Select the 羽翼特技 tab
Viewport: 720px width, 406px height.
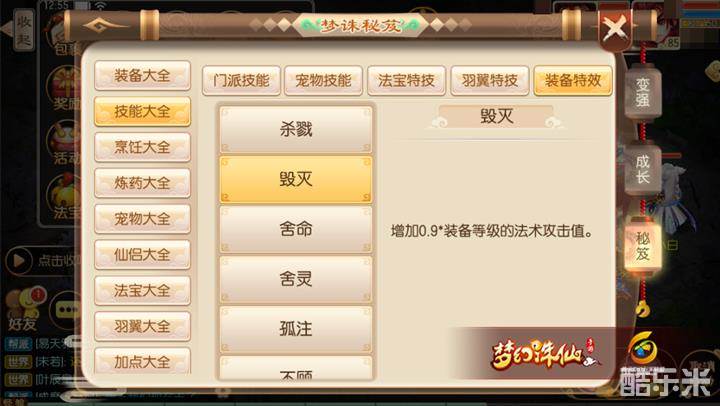point(490,80)
